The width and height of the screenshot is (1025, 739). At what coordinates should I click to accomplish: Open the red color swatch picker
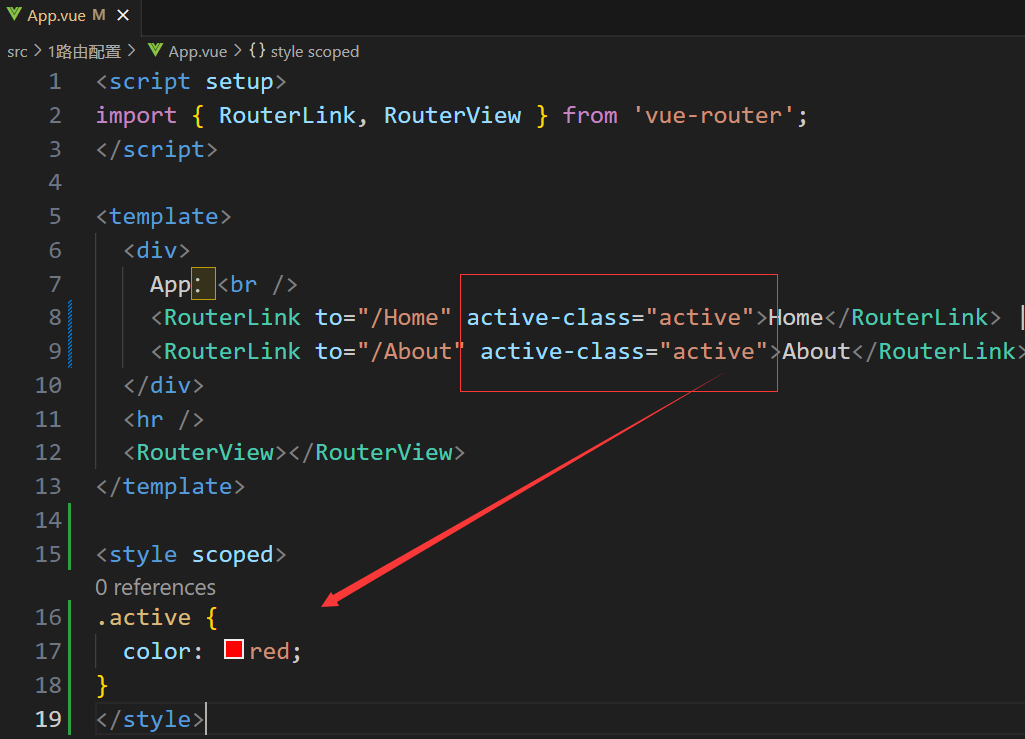pyautogui.click(x=233, y=649)
